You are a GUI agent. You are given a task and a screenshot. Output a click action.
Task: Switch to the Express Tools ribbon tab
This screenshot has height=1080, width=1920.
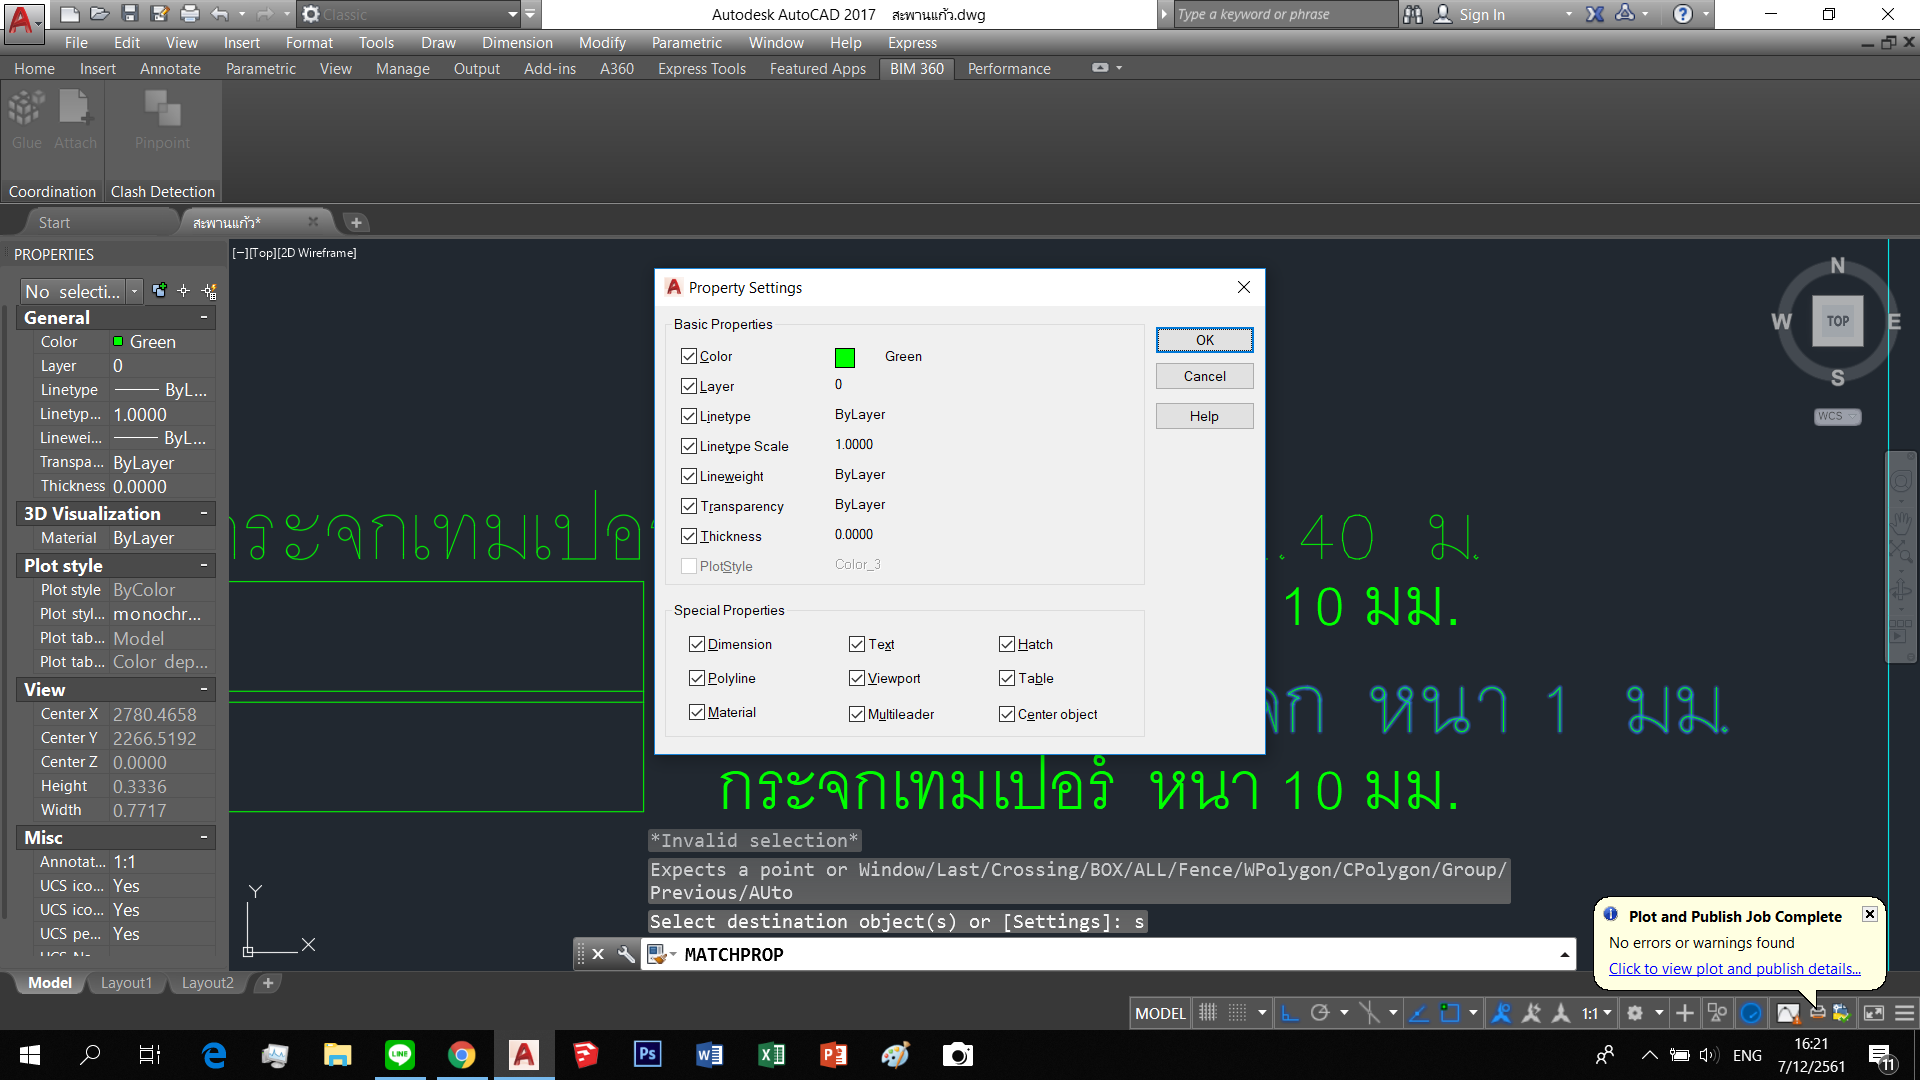[701, 68]
